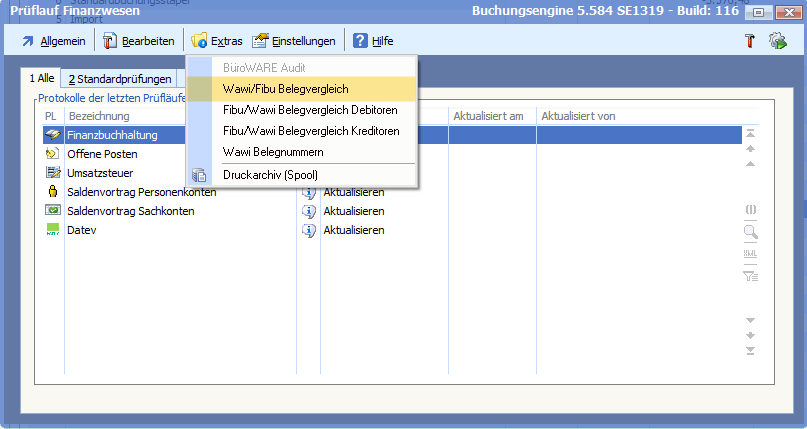Open the Einstellungen menu
The image size is (807, 429).
(294, 41)
